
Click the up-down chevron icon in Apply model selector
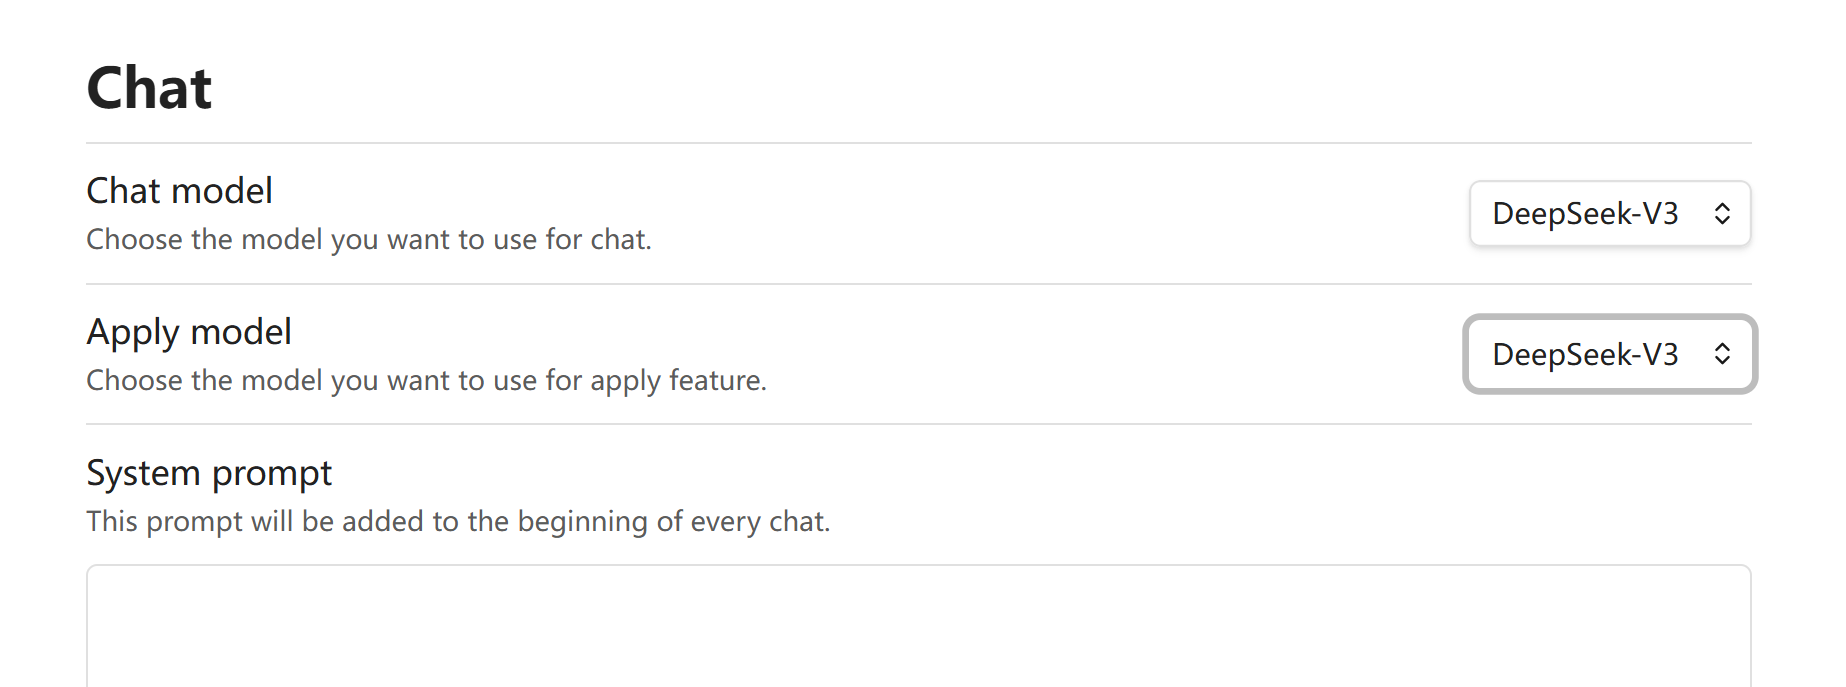coord(1722,354)
